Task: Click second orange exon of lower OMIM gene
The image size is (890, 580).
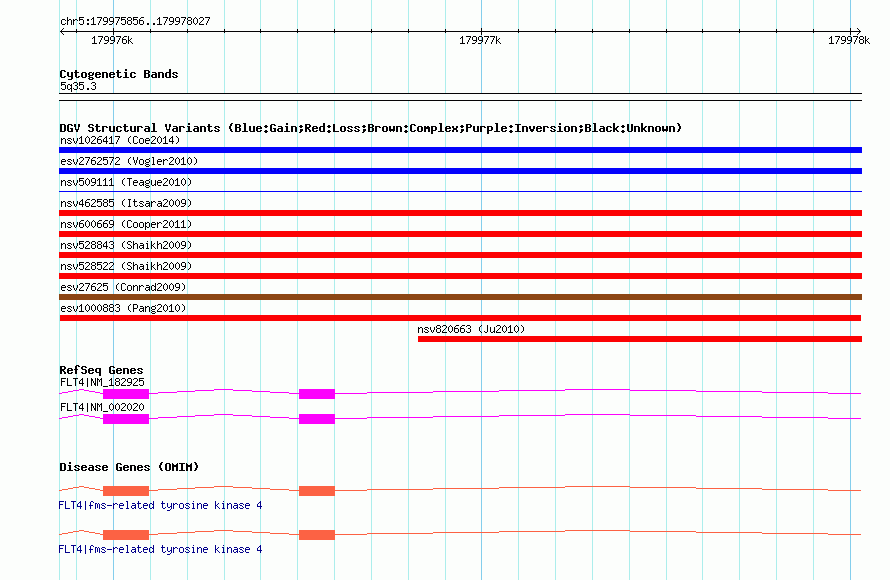Action: pos(317,535)
